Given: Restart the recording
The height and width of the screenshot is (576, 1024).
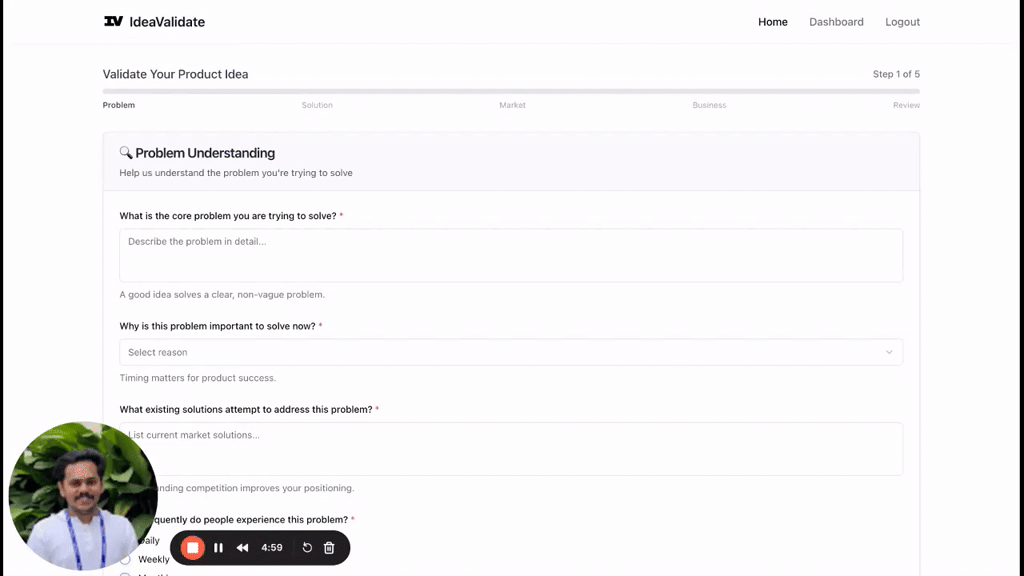Looking at the screenshot, I should click(307, 548).
